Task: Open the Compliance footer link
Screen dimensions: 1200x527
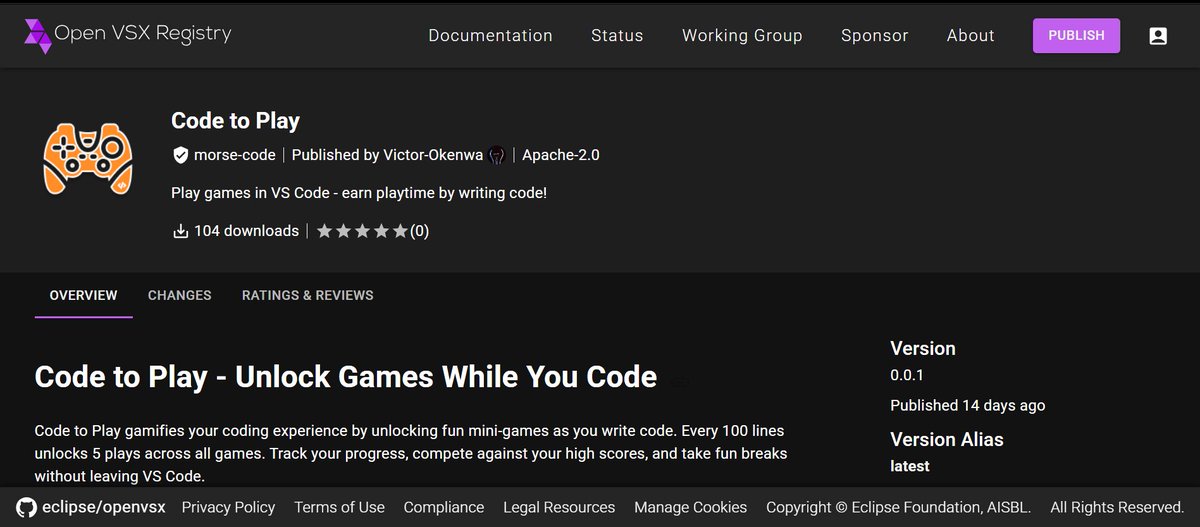Action: click(444, 507)
